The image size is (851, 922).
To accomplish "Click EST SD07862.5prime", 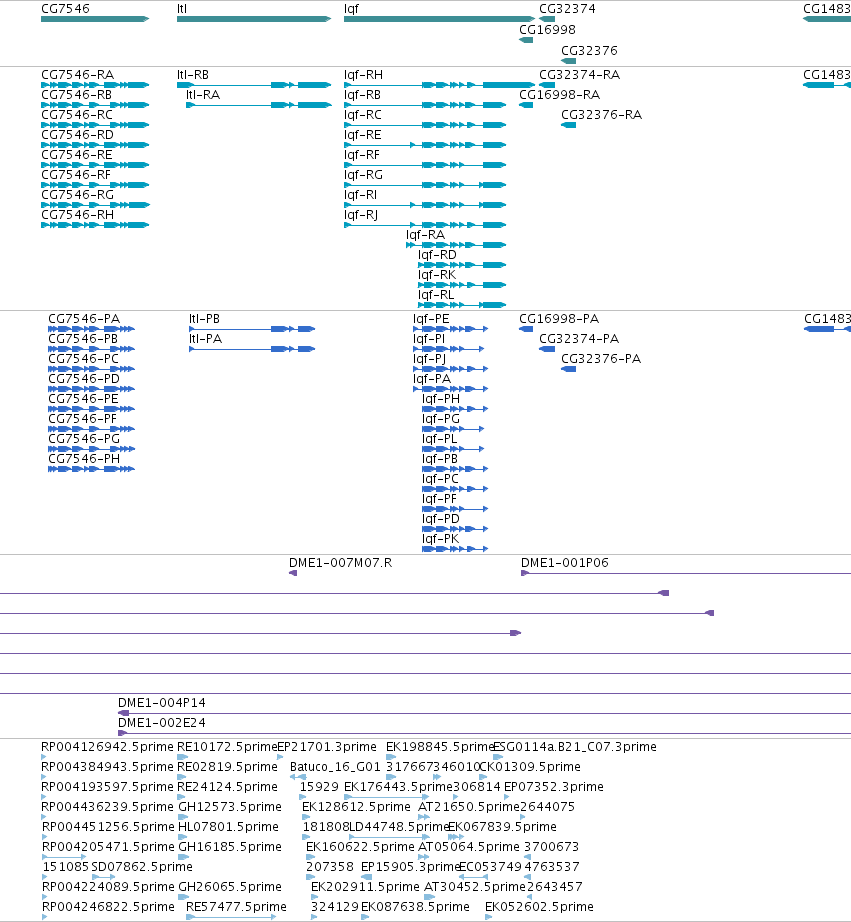I will [142, 867].
